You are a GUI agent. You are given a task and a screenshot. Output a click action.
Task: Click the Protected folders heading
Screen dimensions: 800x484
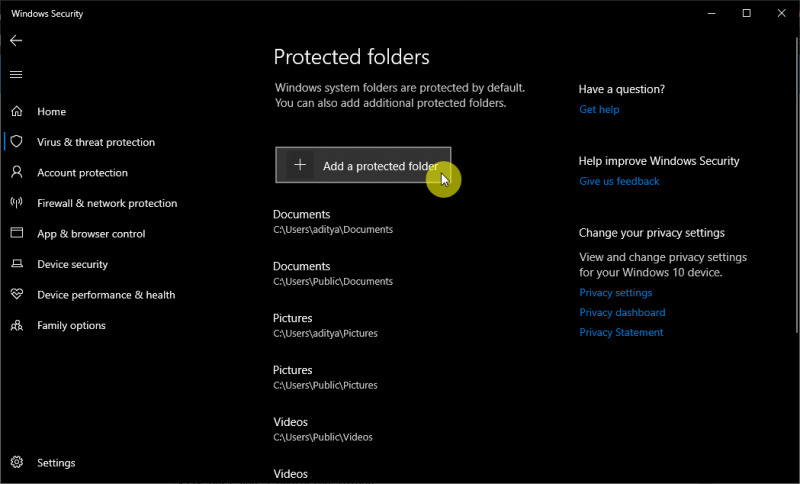(352, 57)
